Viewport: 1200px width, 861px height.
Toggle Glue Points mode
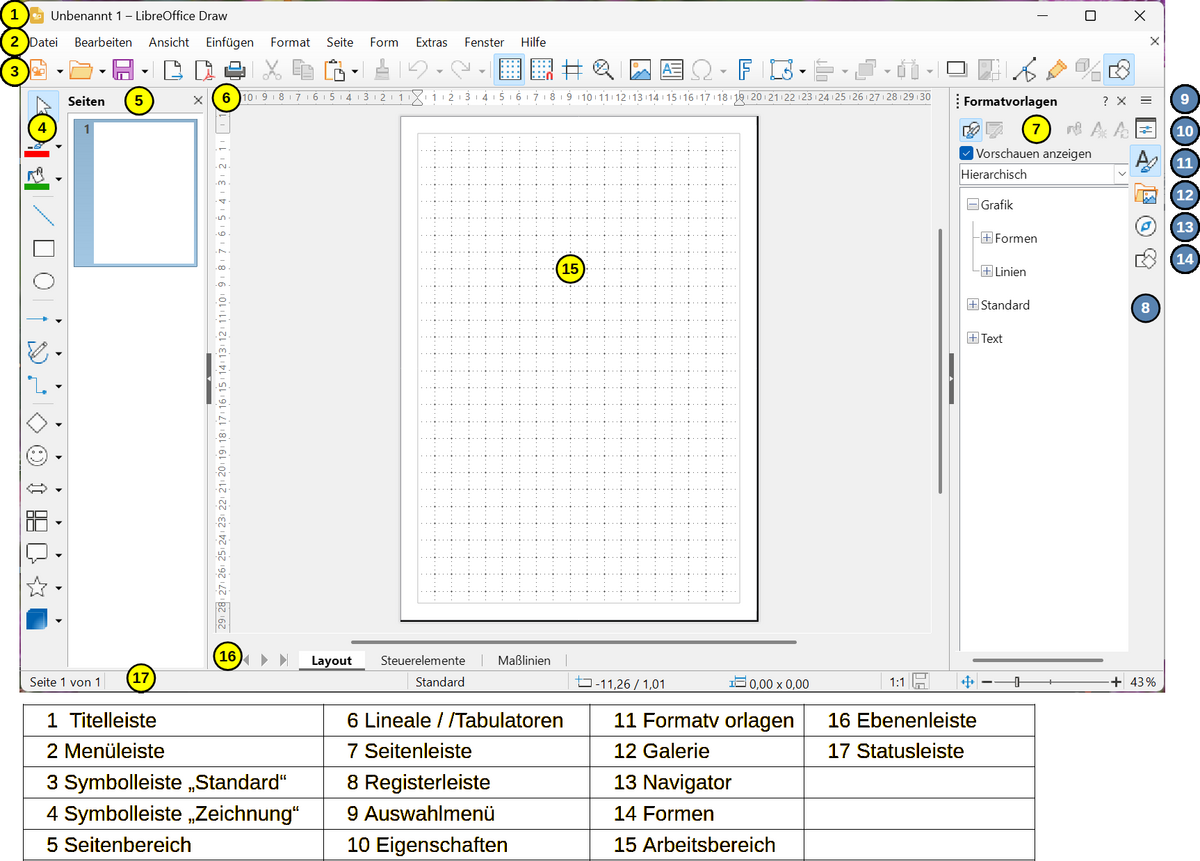coord(1056,70)
